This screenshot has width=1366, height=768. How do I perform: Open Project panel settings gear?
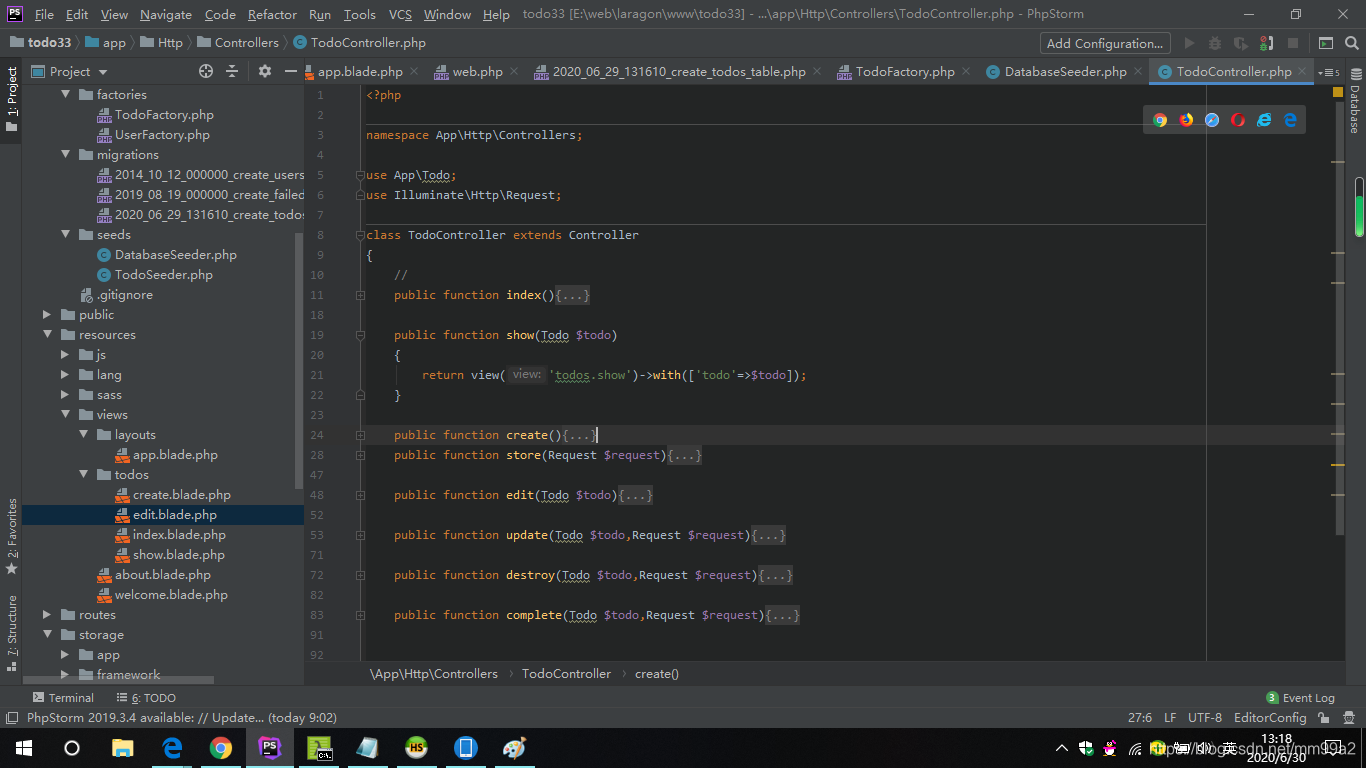[x=265, y=71]
